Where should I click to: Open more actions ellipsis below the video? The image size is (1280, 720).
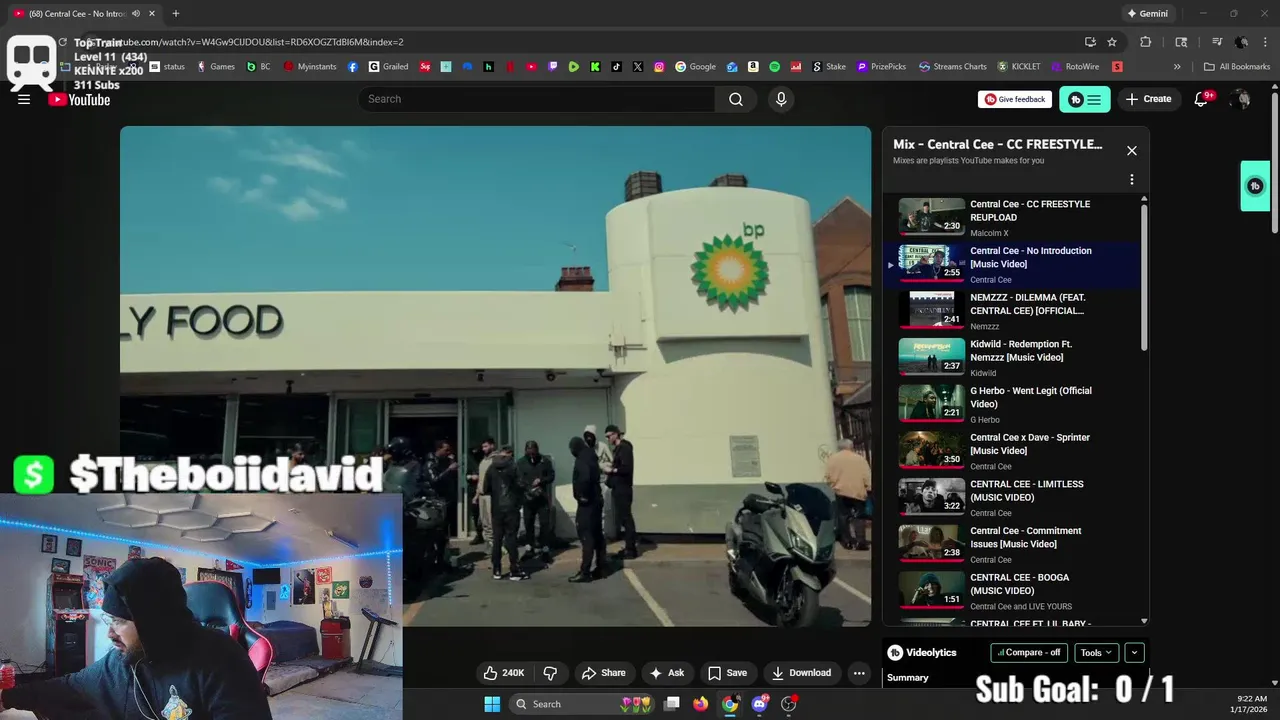coord(859,673)
